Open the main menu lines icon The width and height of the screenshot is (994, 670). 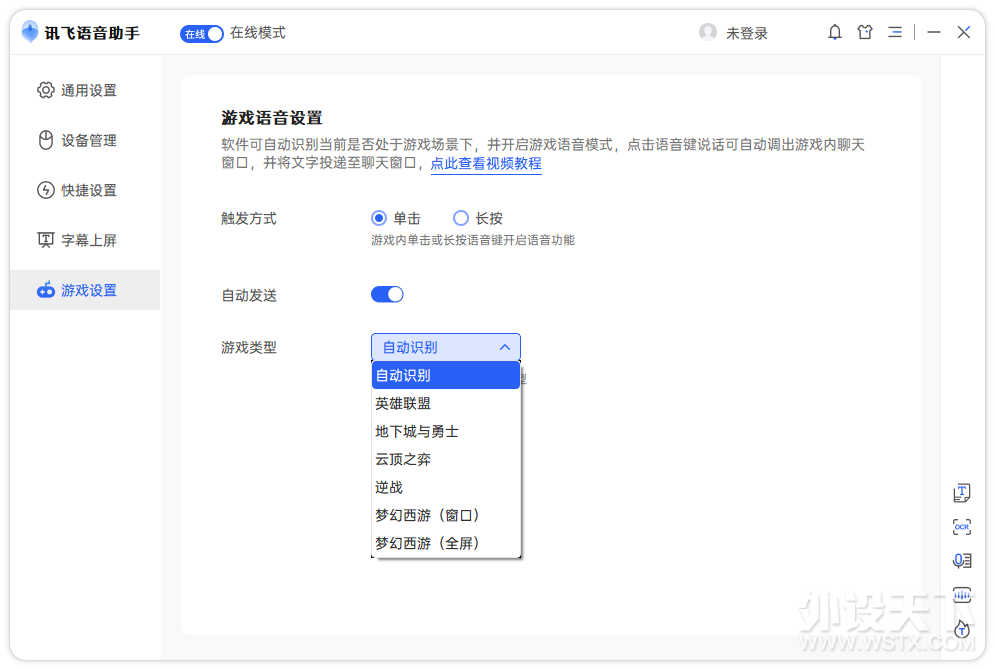click(894, 32)
